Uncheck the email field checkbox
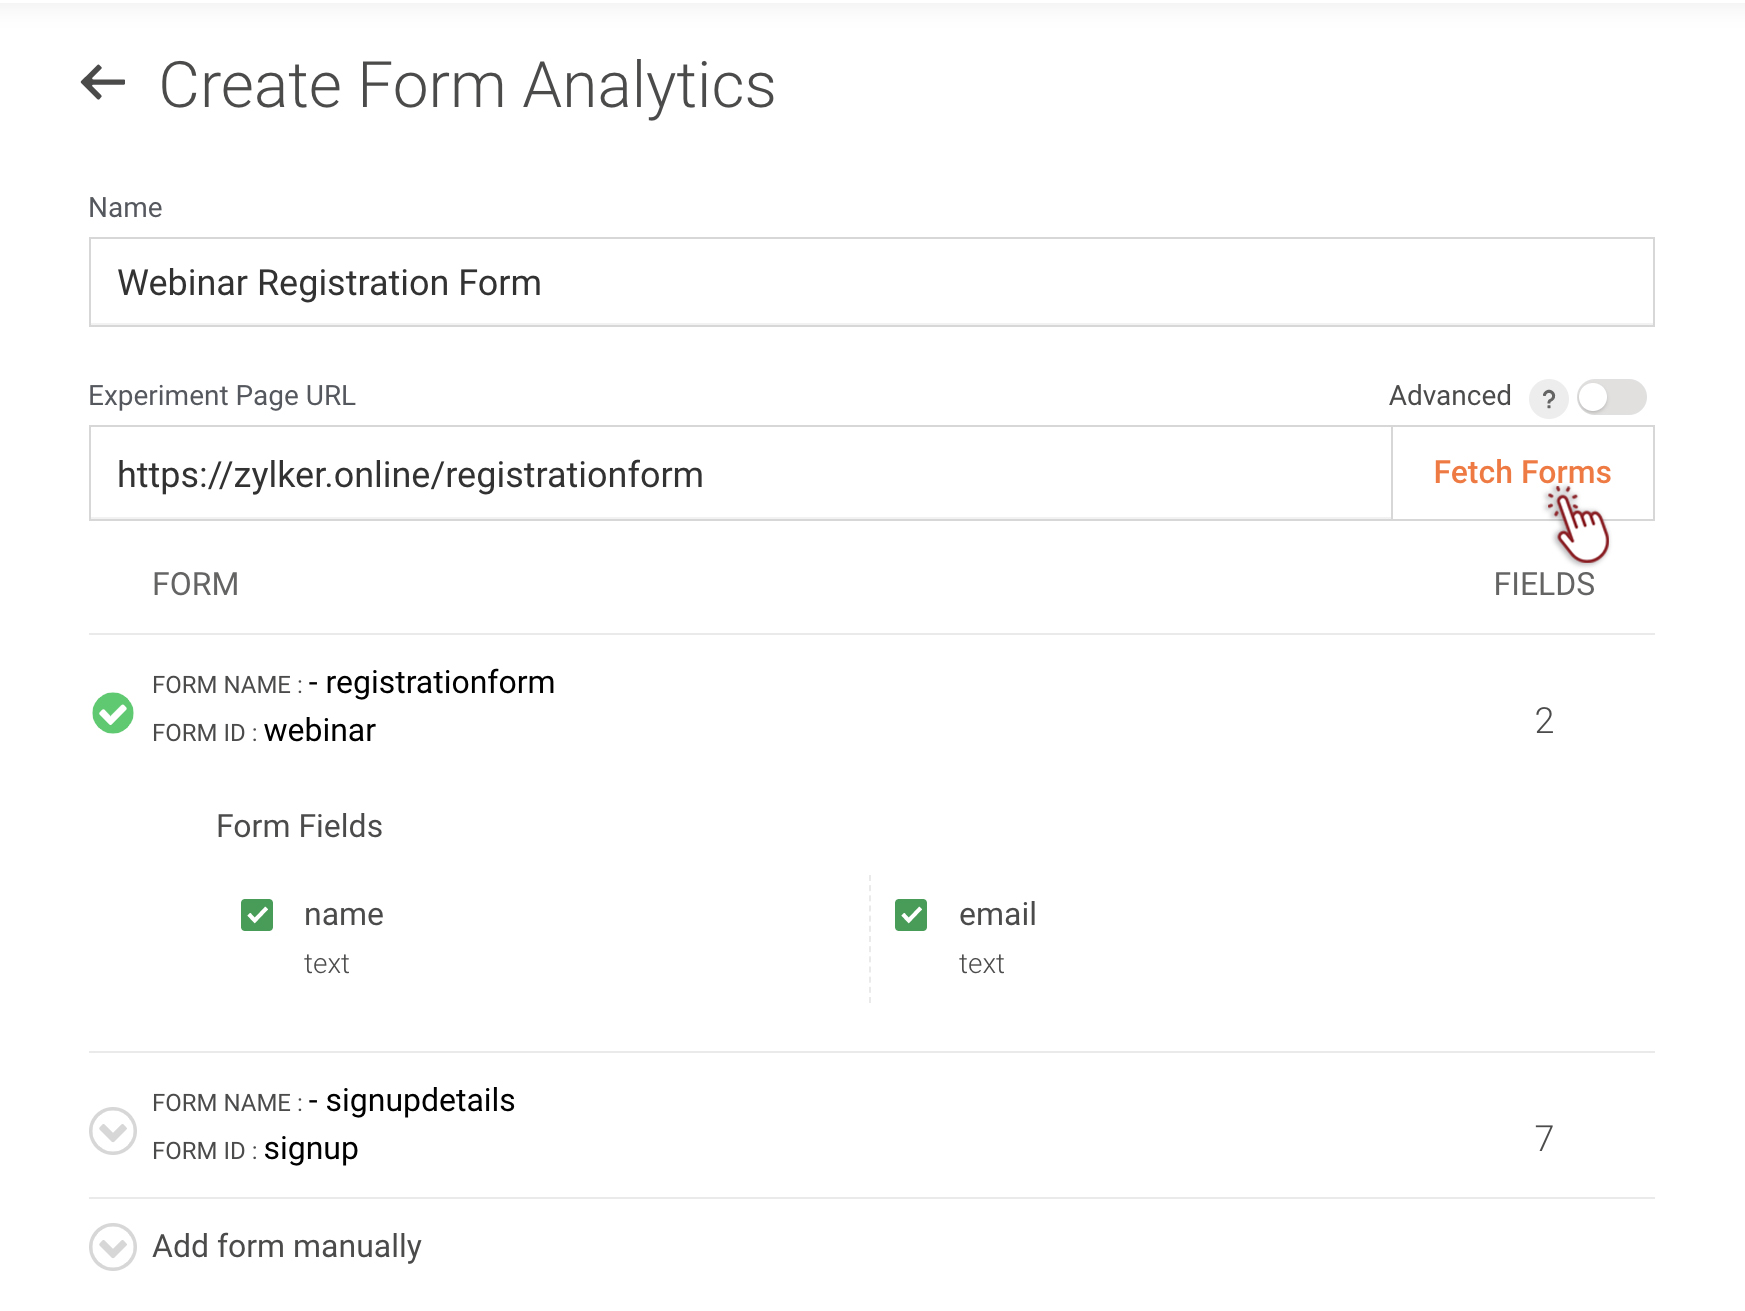 click(x=911, y=914)
